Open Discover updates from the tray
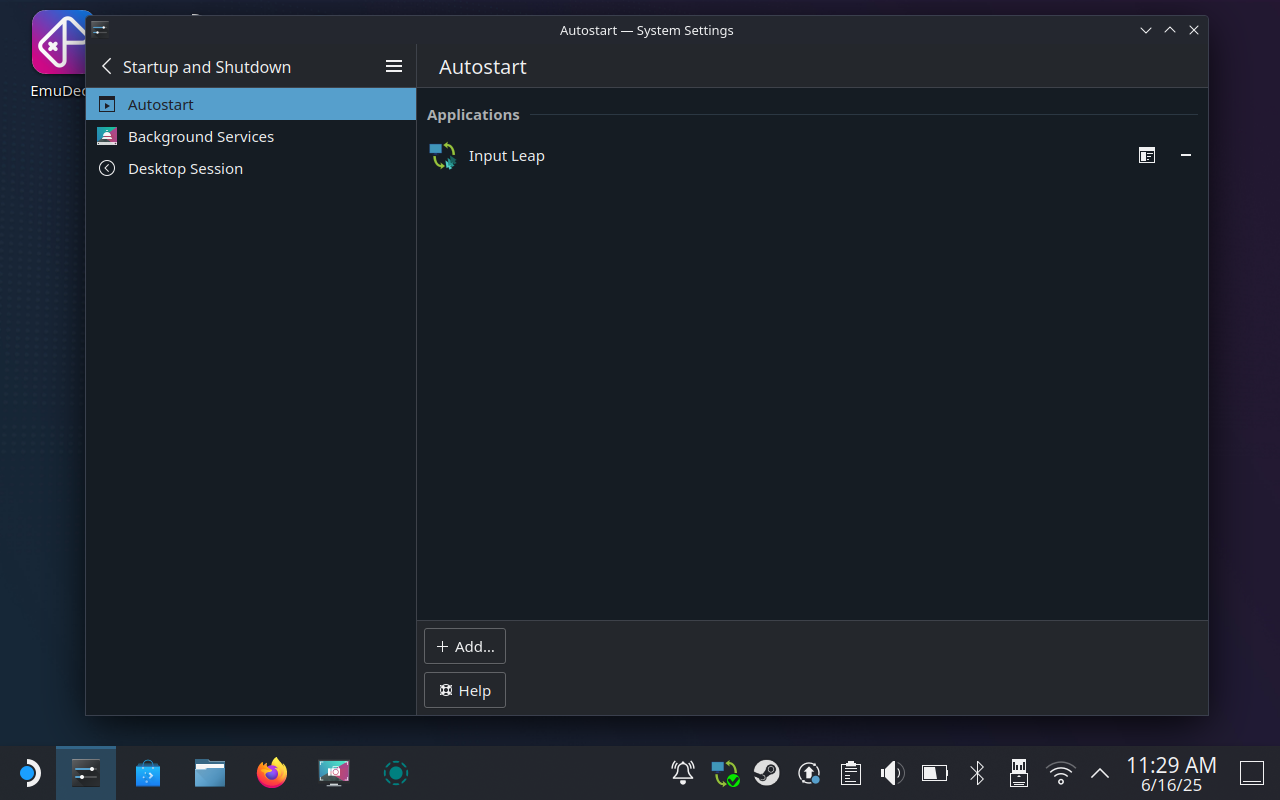This screenshot has width=1280, height=800. [809, 773]
